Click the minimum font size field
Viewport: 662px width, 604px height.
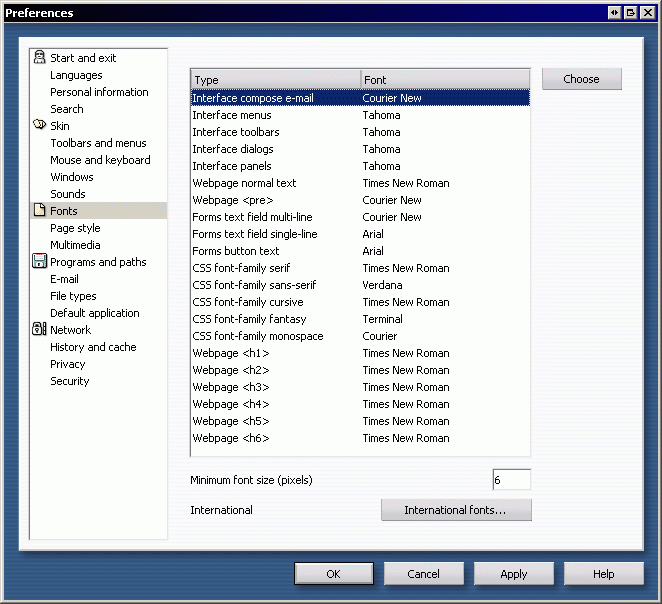click(510, 480)
